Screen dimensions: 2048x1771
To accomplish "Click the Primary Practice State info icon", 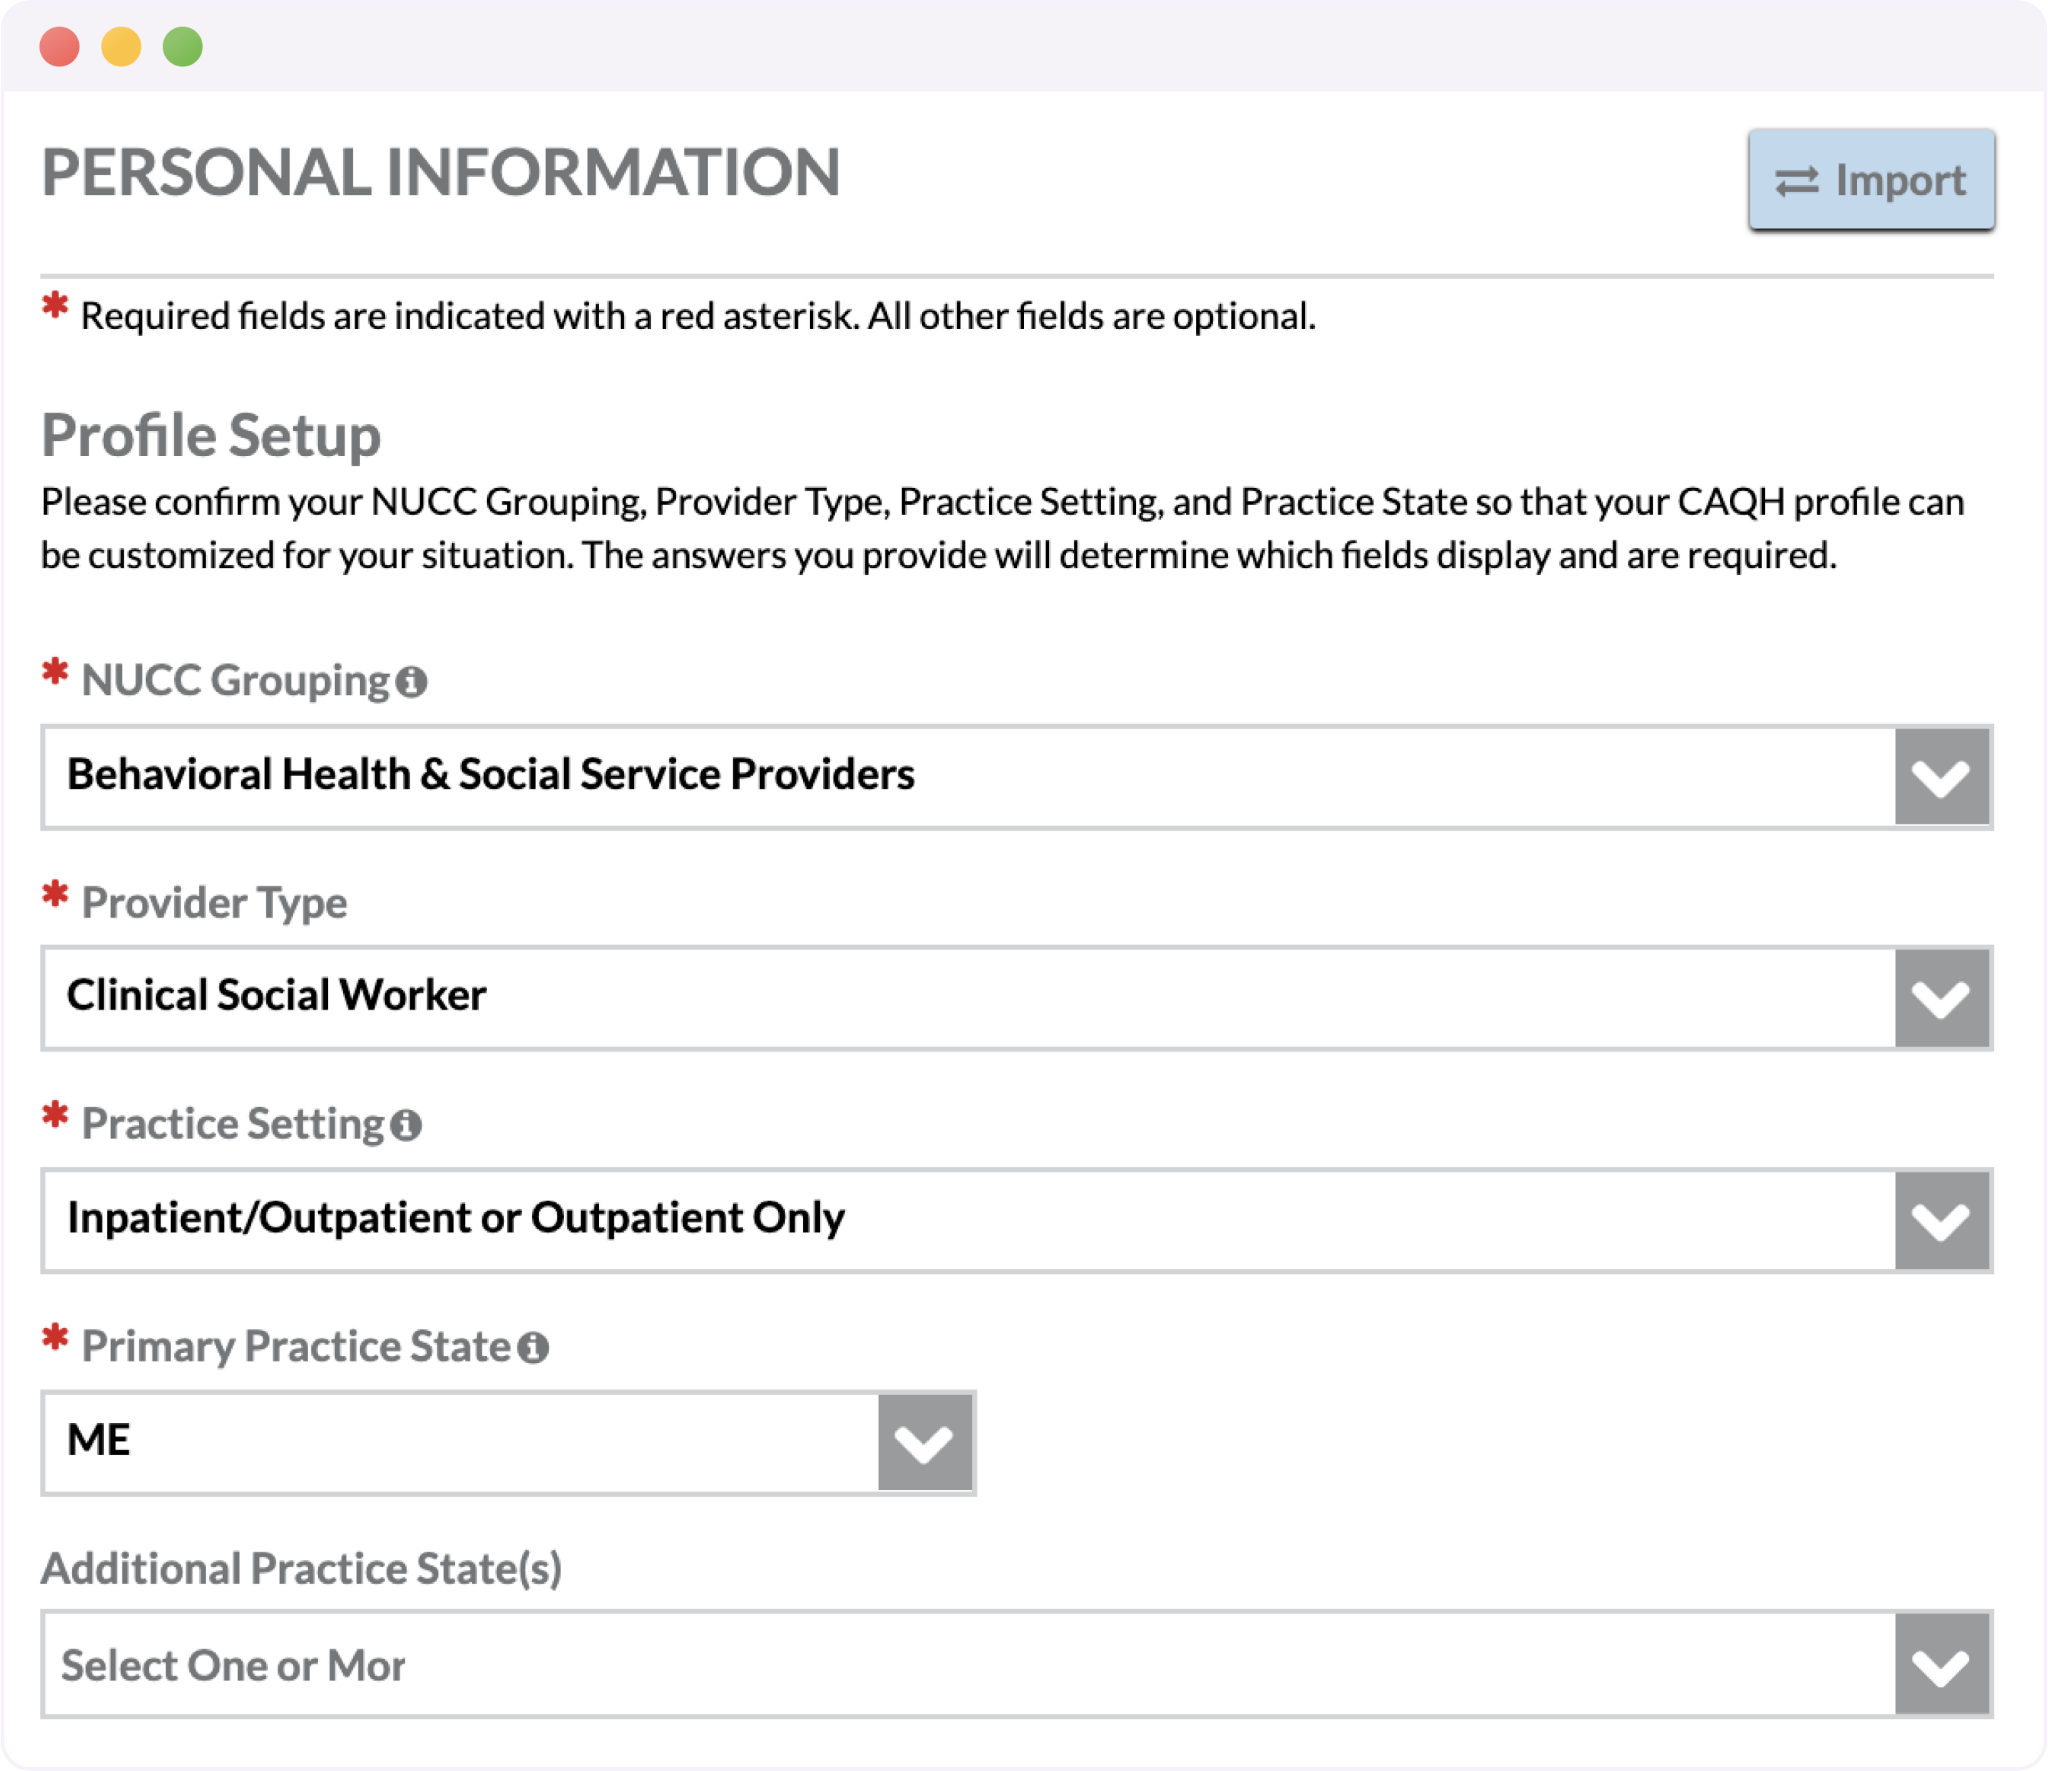I will 533,1347.
